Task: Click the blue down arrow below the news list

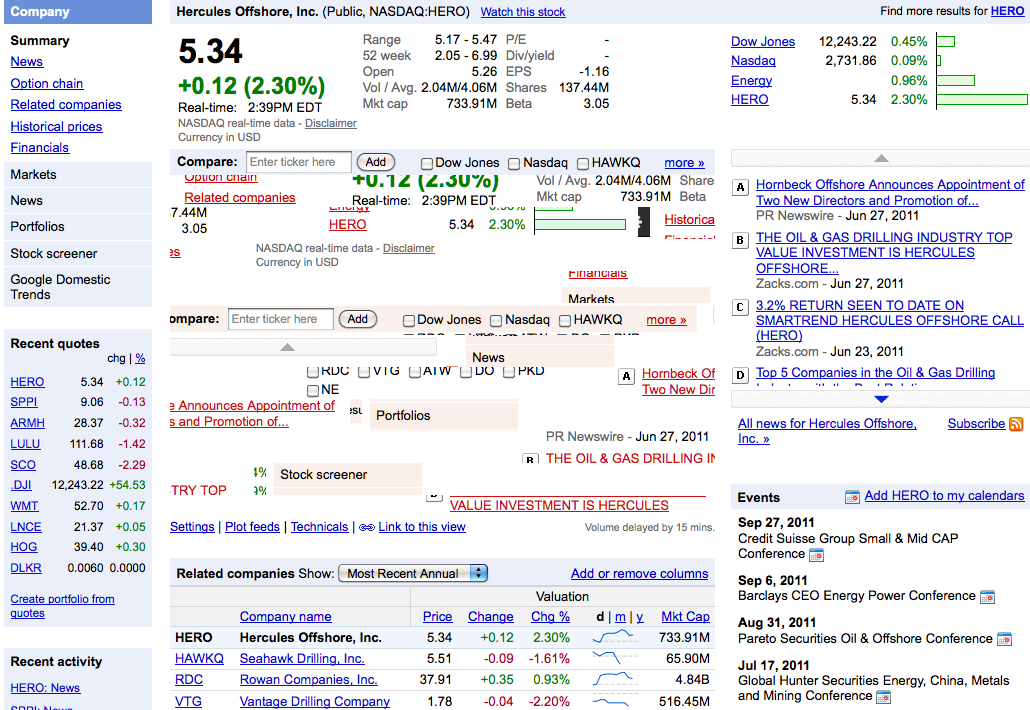Action: click(x=882, y=399)
